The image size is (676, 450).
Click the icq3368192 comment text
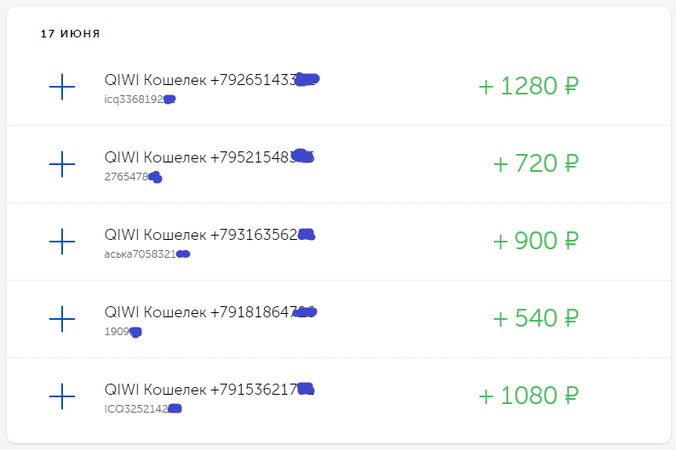pyautogui.click(x=140, y=99)
